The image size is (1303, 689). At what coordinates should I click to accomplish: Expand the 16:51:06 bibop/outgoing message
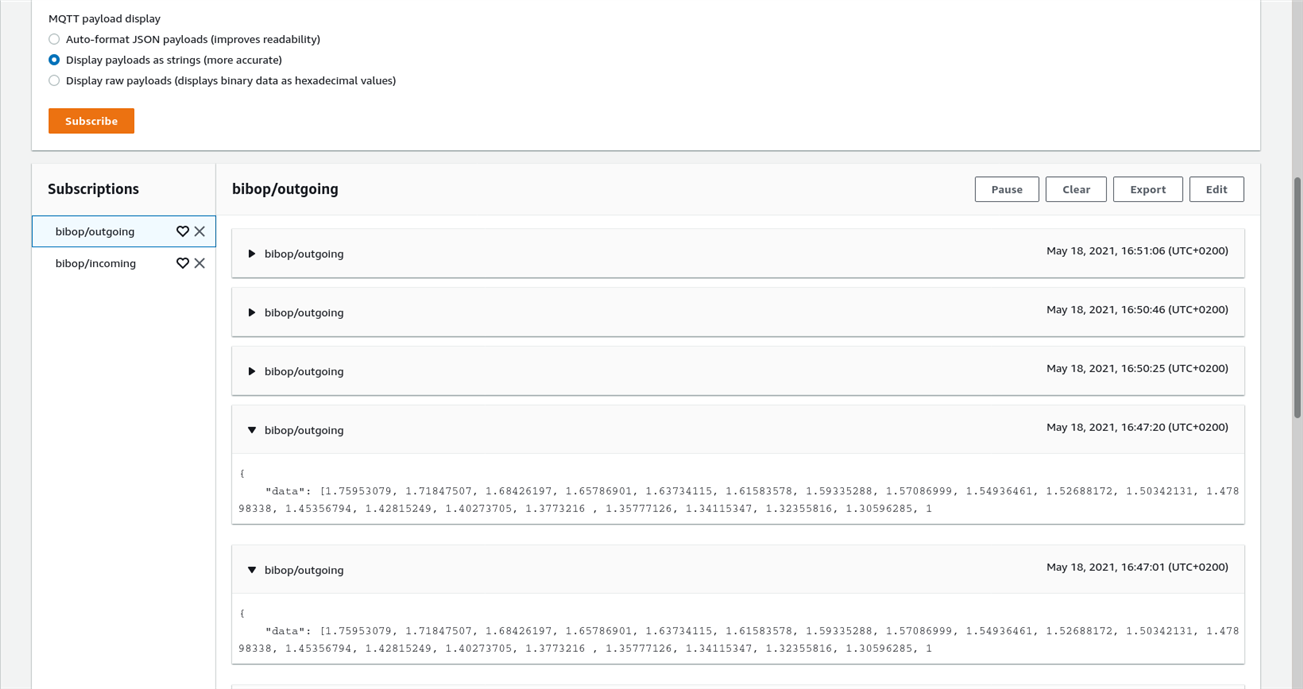[252, 254]
